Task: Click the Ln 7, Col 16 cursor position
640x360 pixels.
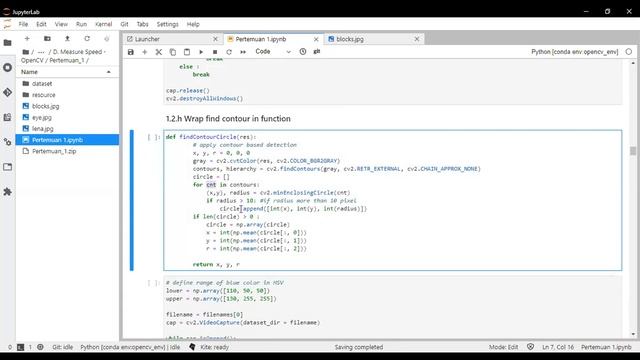Action: (x=558, y=347)
